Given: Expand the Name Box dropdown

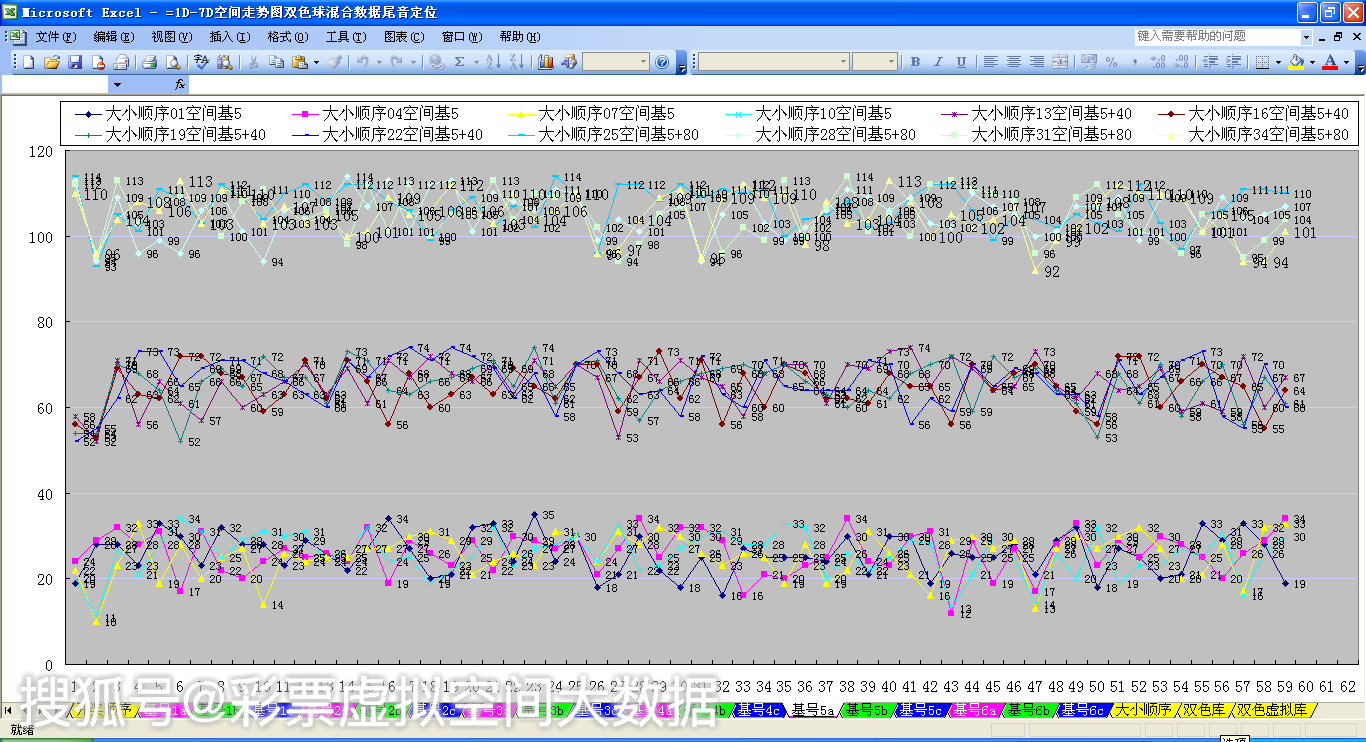Looking at the screenshot, I should coord(117,85).
